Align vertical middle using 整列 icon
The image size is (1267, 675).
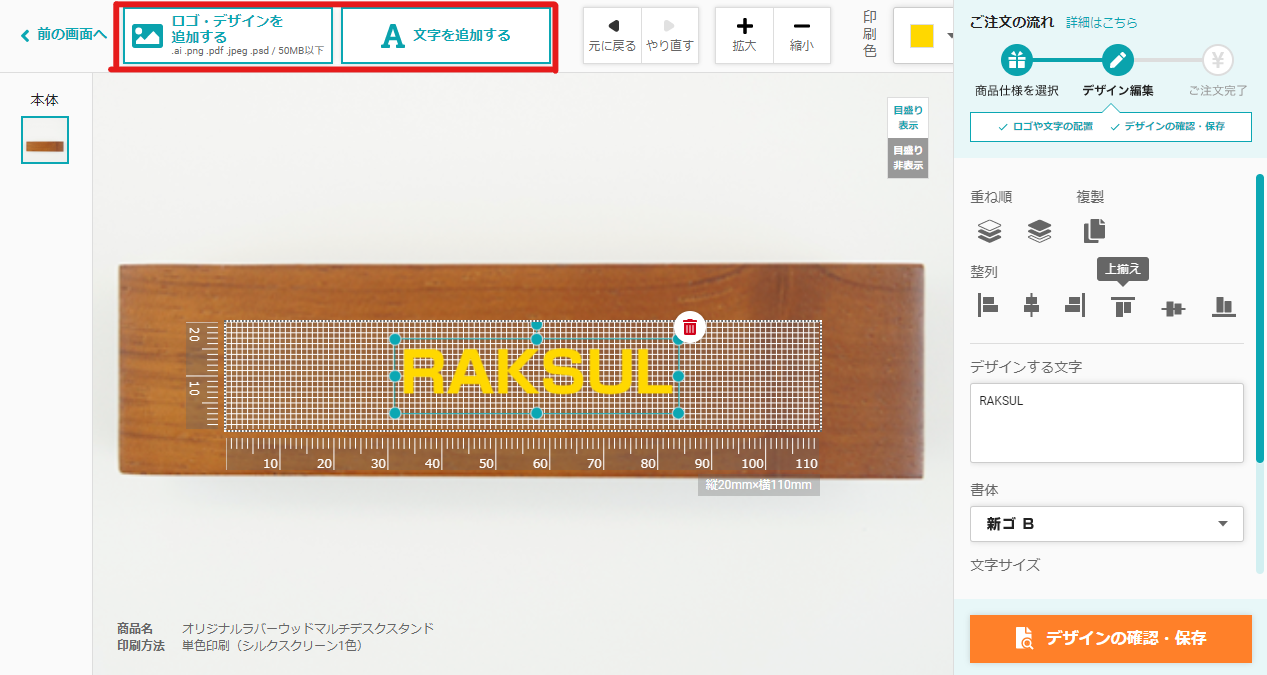click(1173, 307)
